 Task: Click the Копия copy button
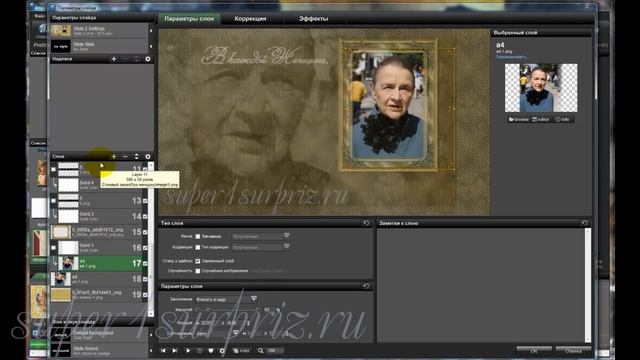point(242,351)
